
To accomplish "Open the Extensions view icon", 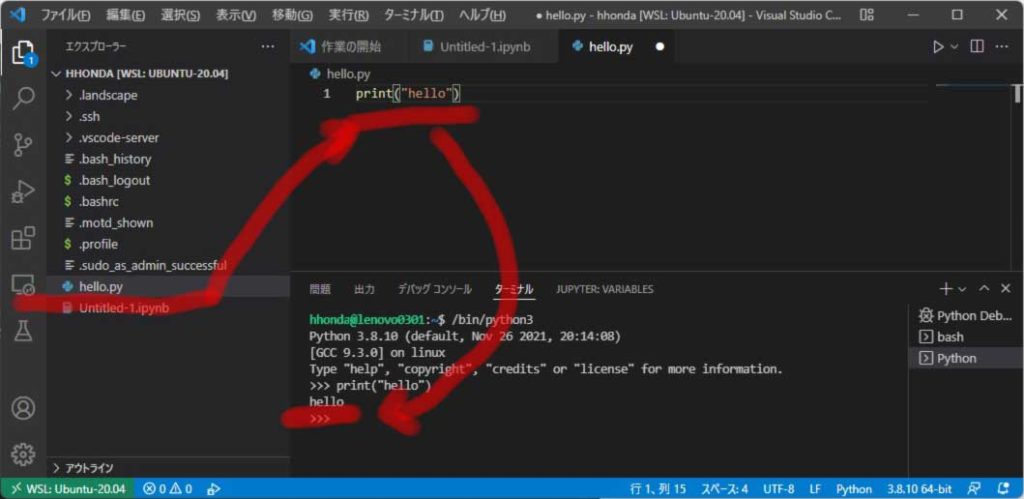I will tap(22, 238).
